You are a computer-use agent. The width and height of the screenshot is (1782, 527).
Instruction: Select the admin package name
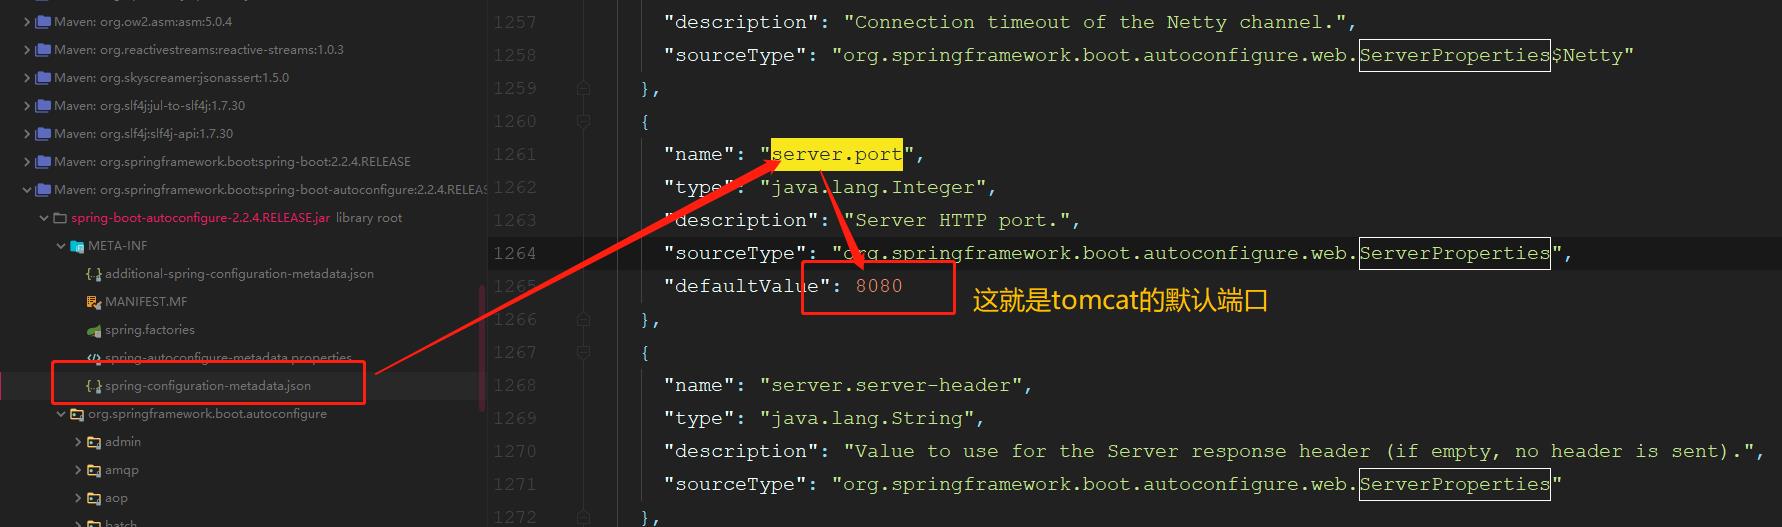pos(123,441)
